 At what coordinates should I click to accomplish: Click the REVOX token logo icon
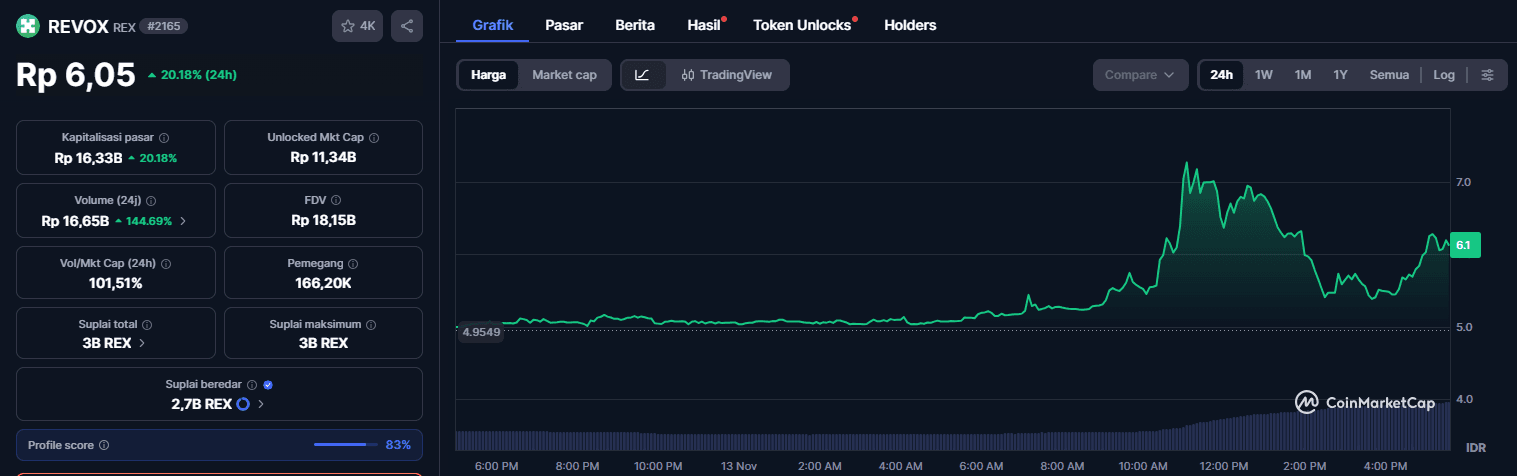tap(28, 27)
